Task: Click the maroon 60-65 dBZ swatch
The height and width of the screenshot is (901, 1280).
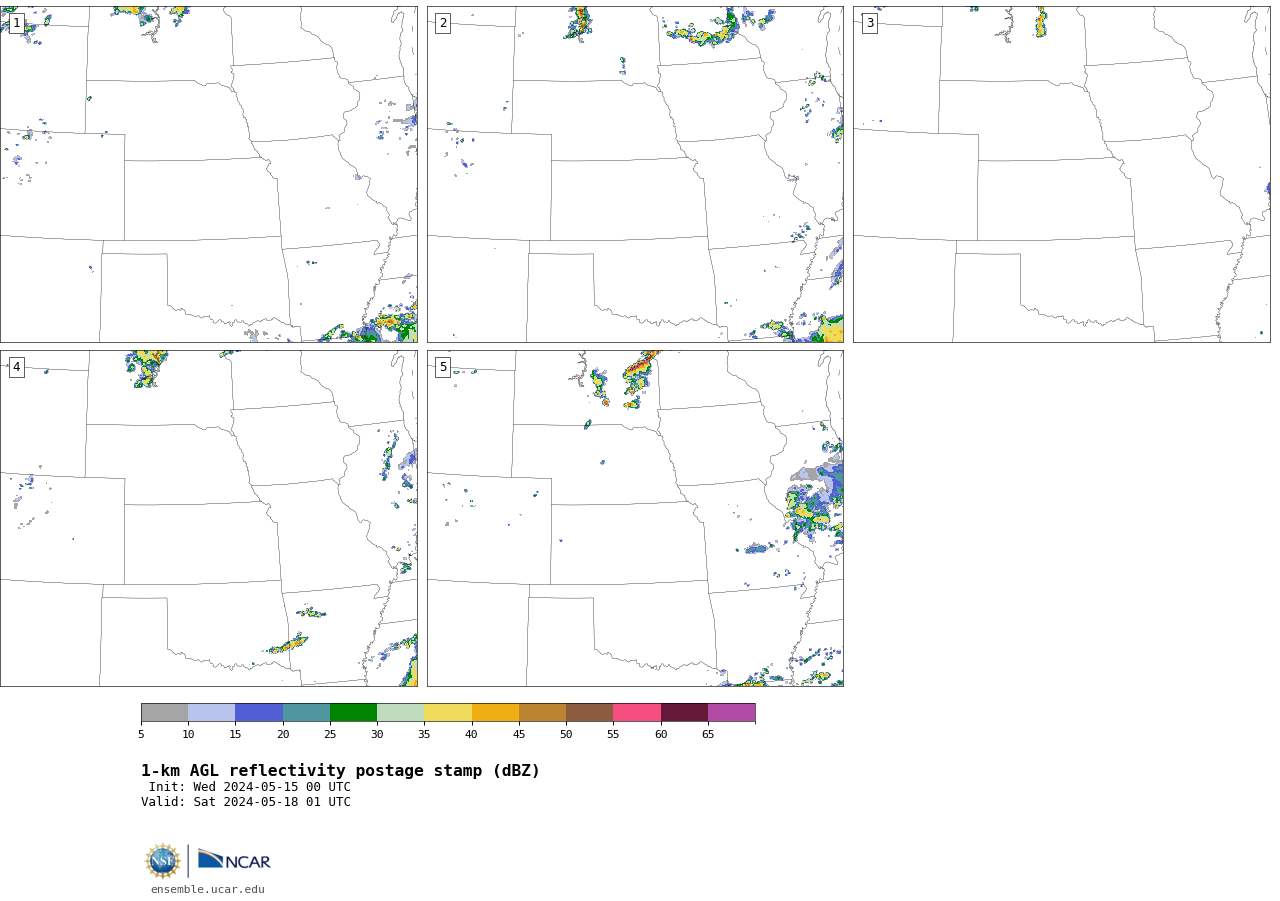Action: pyautogui.click(x=684, y=713)
